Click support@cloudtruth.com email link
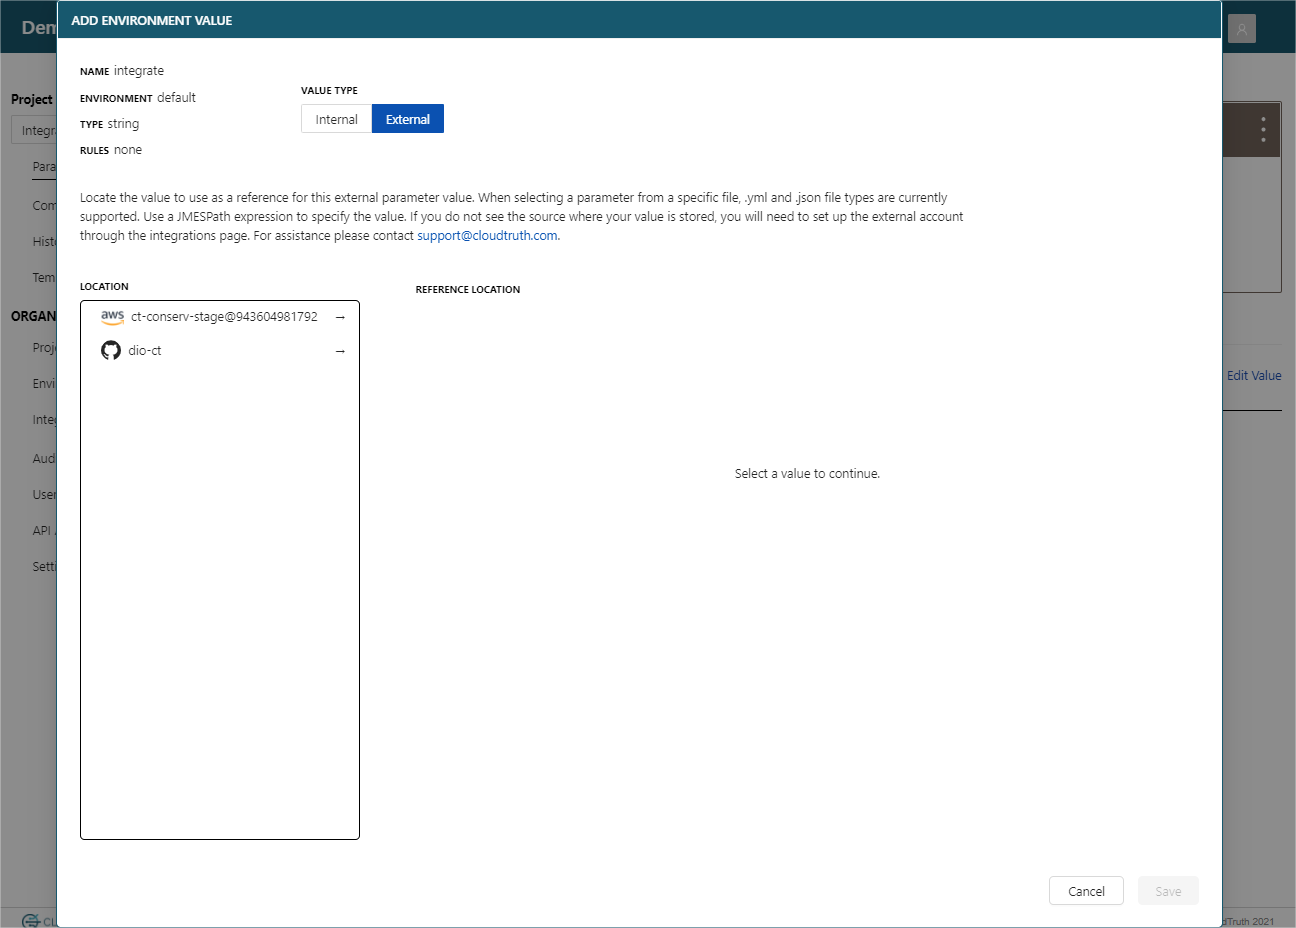The image size is (1296, 928). pos(487,236)
